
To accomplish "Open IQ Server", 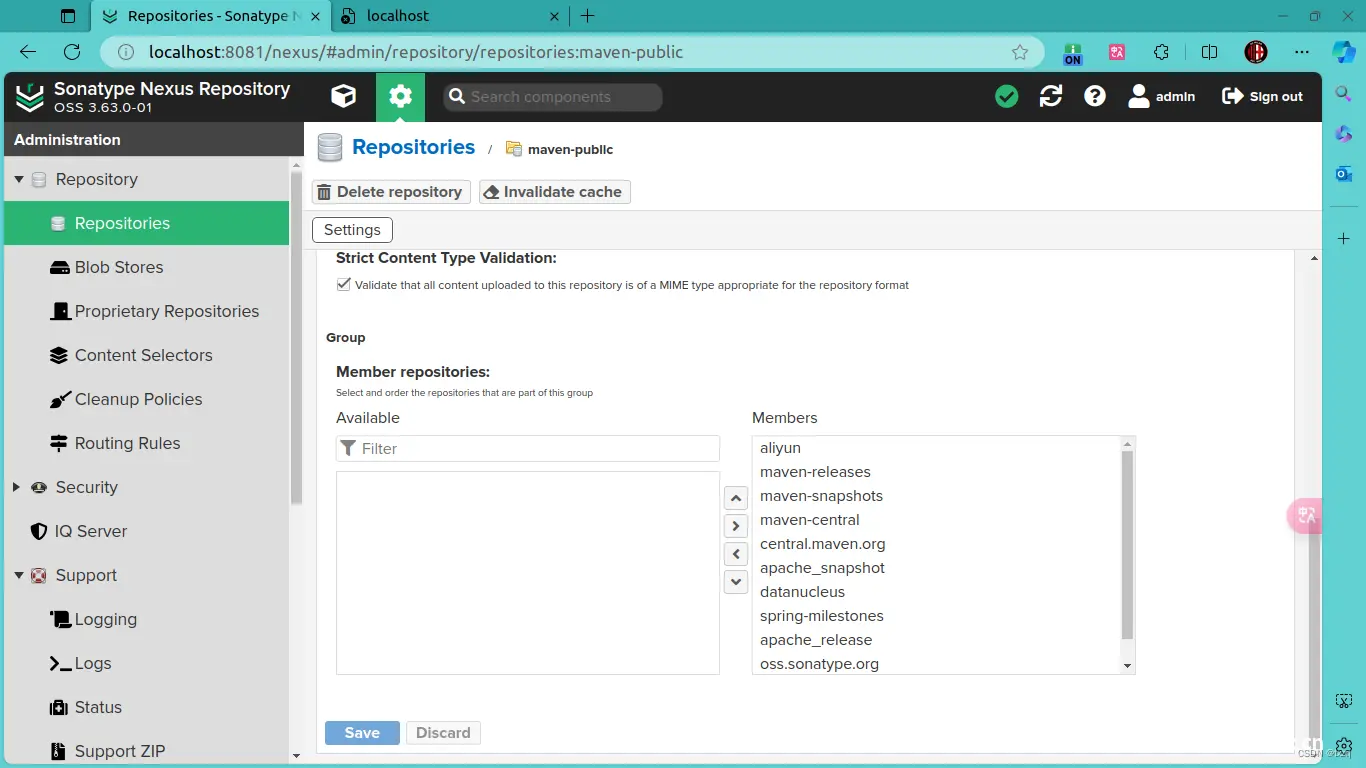I will (x=146, y=531).
